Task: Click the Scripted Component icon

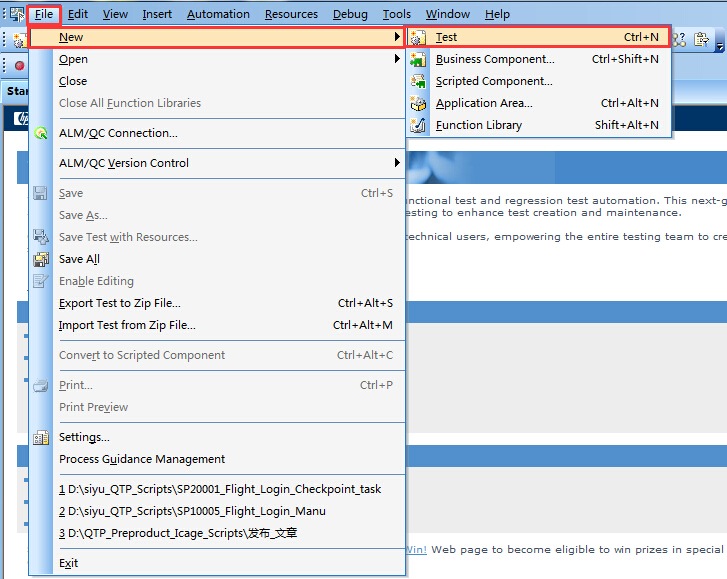Action: pyautogui.click(x=418, y=81)
